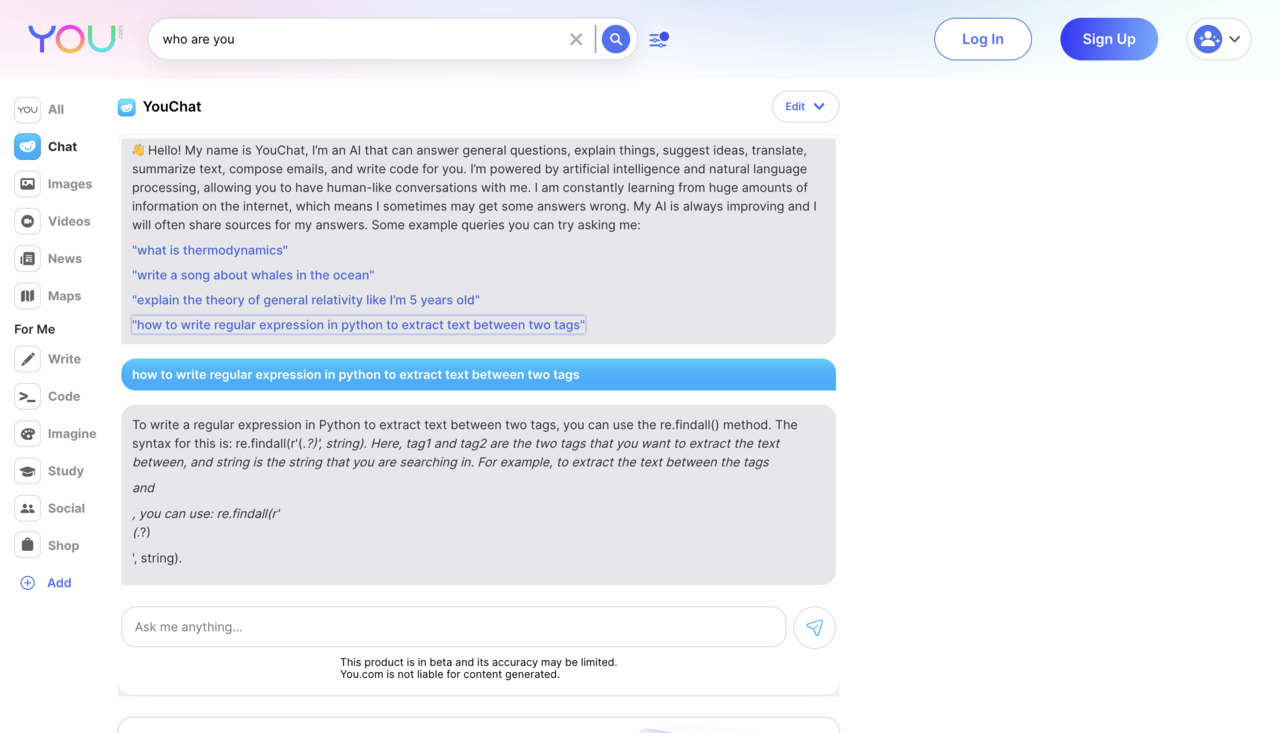
Task: Open the Images tab
Action: click(x=53, y=184)
